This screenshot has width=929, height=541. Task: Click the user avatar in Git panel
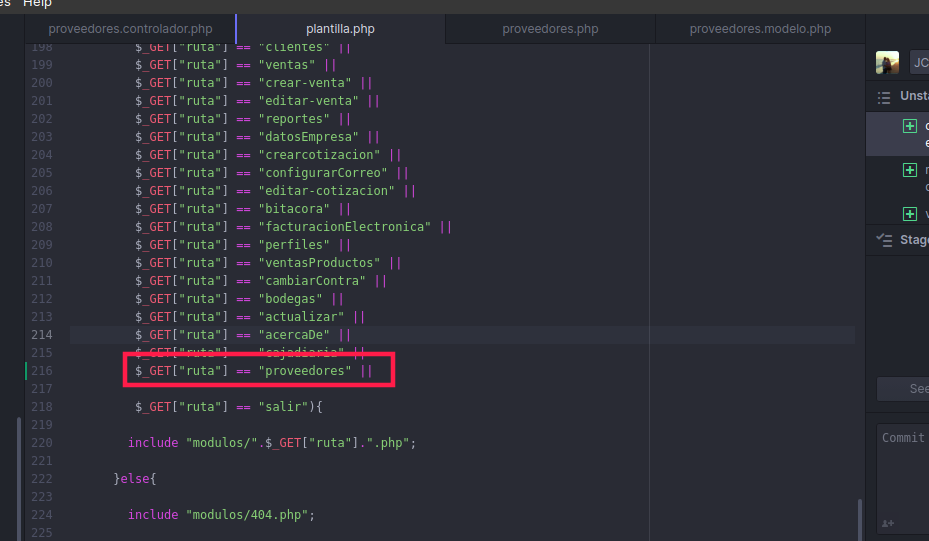[x=887, y=63]
